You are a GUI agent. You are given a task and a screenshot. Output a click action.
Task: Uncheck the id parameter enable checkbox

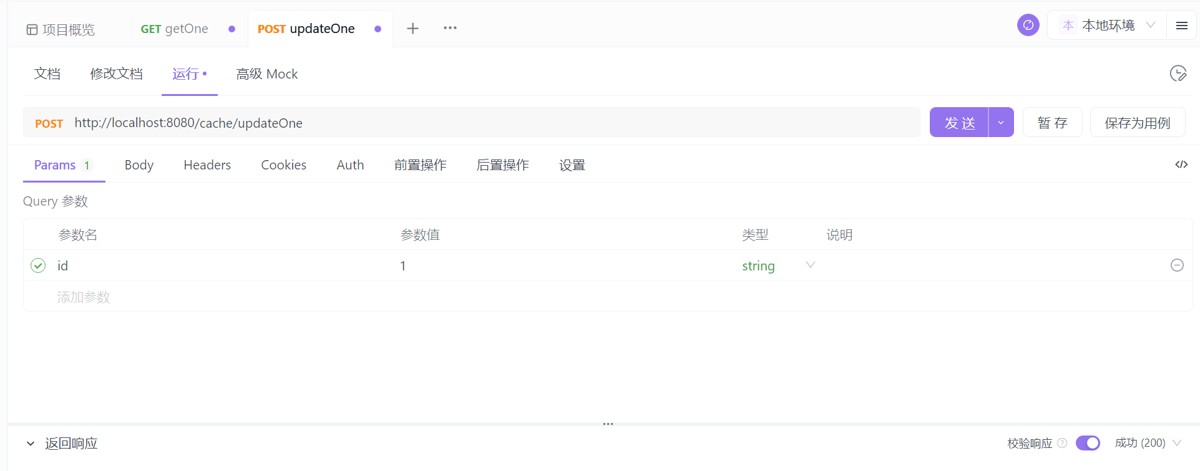[38, 266]
